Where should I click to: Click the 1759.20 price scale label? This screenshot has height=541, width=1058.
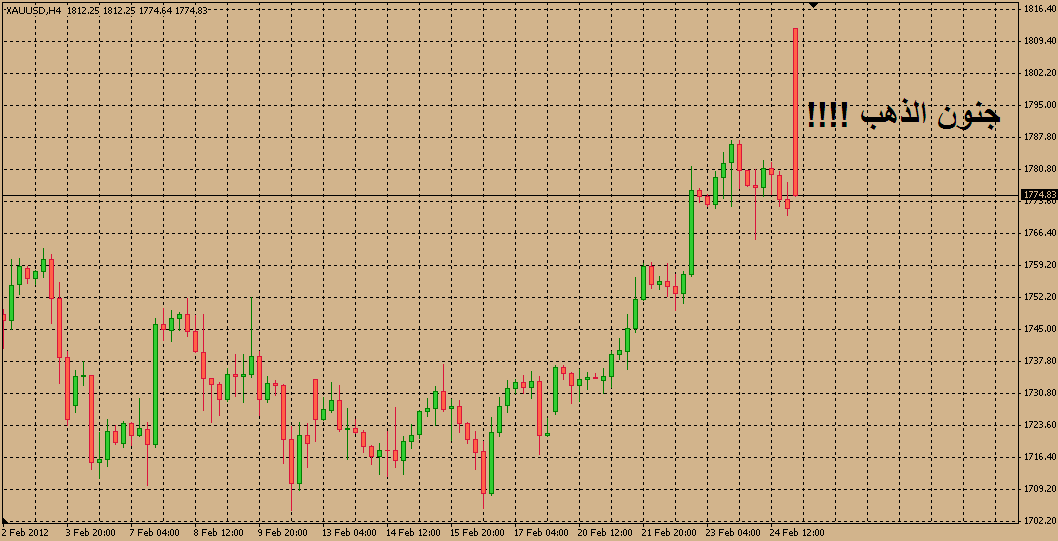pos(1040,265)
